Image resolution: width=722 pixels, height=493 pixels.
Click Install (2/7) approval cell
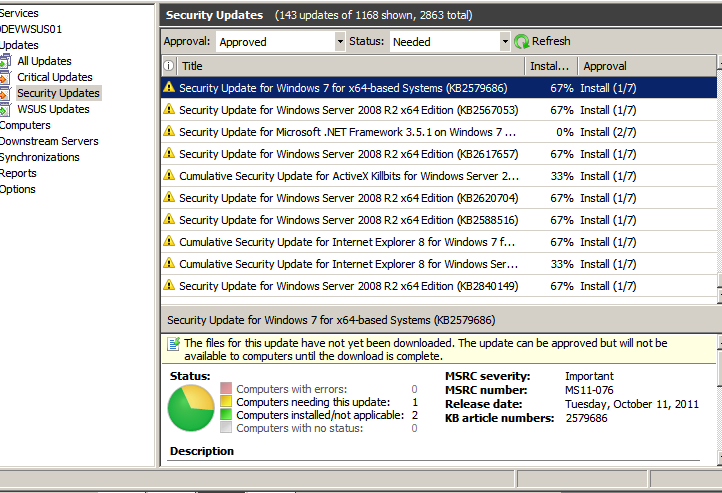pyautogui.click(x=608, y=132)
